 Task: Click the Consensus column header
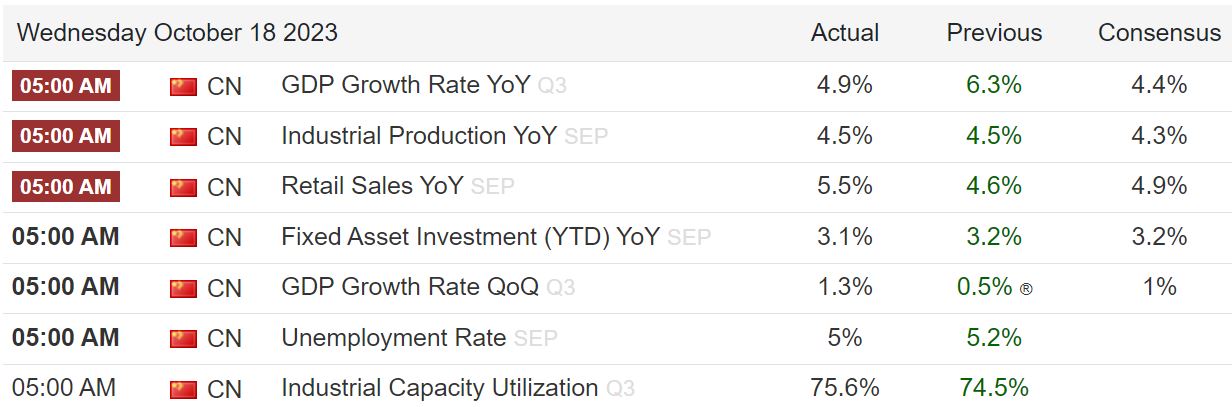pyautogui.click(x=1160, y=32)
